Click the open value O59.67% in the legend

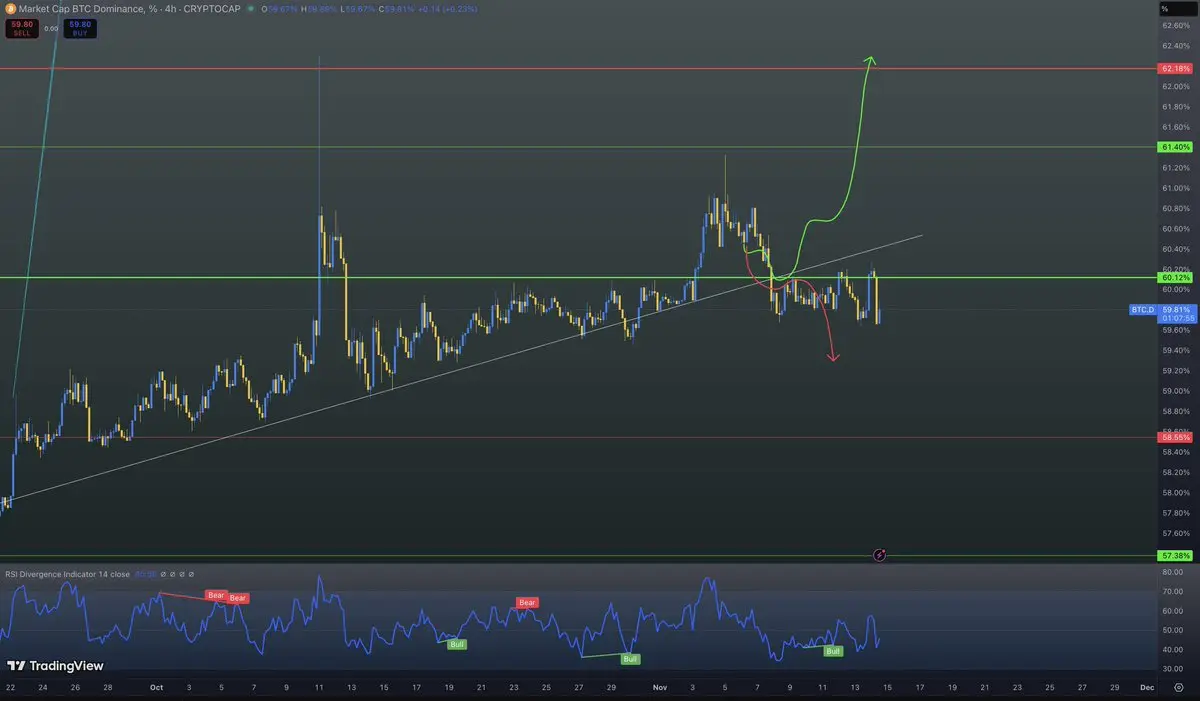277,8
